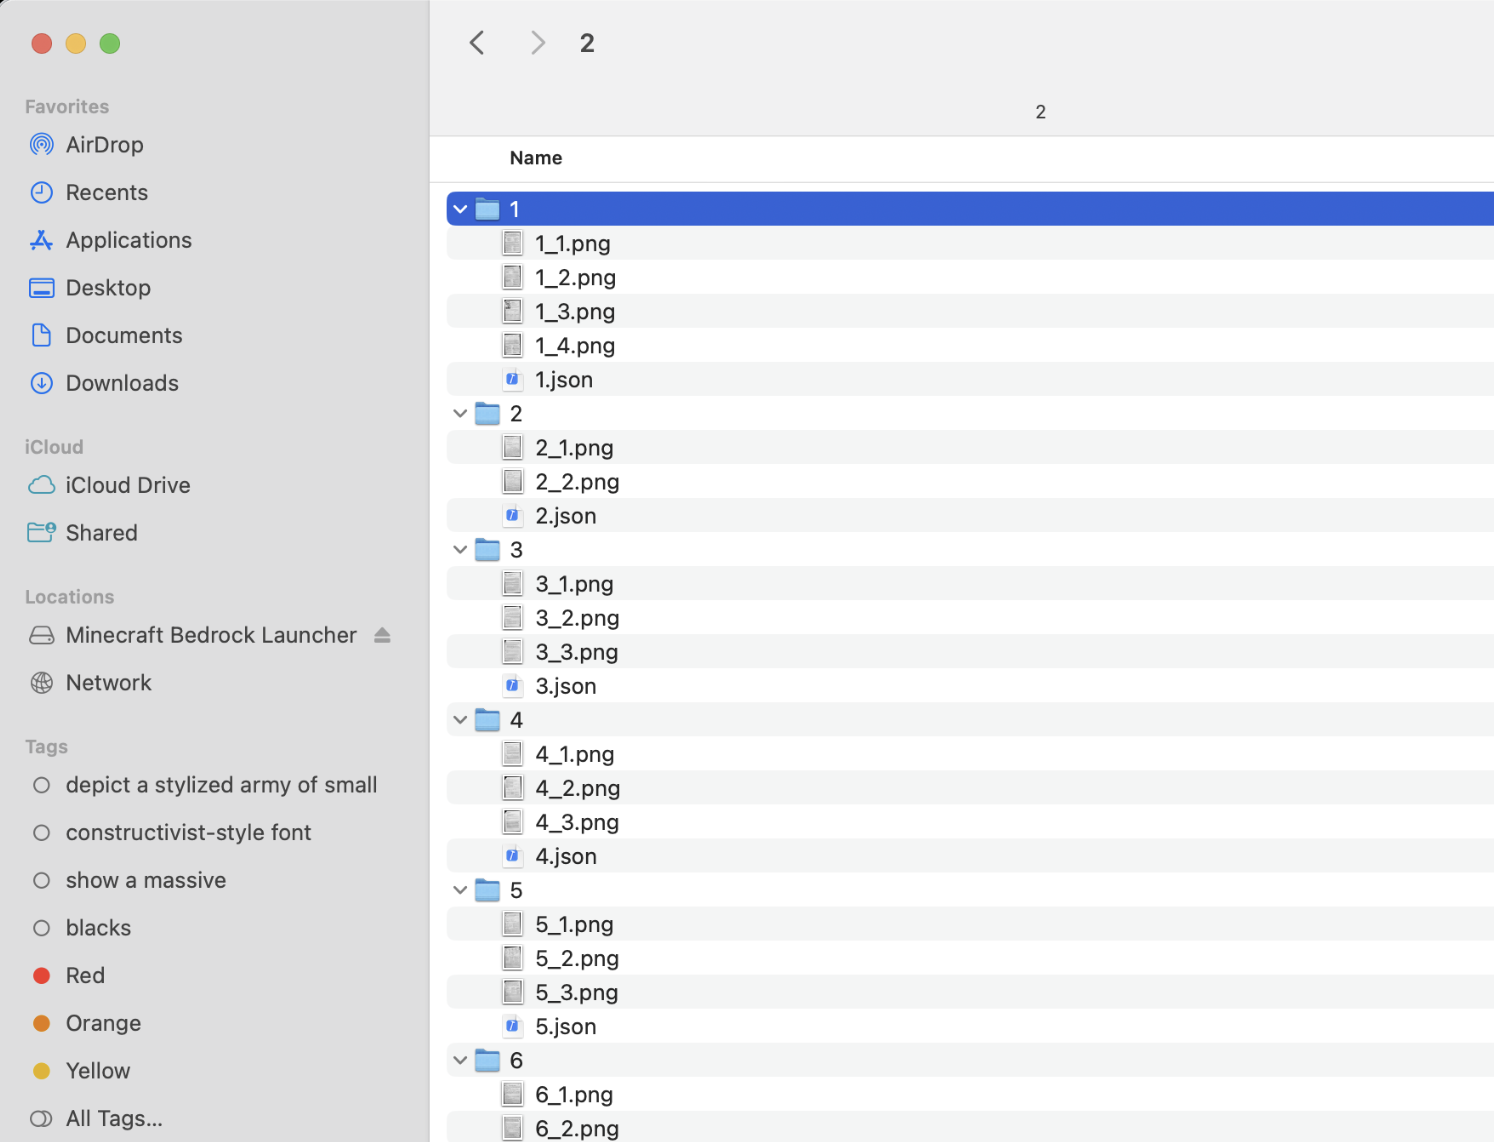Collapse folder 6 disclosure chevron
The height and width of the screenshot is (1142, 1494).
click(x=460, y=1060)
